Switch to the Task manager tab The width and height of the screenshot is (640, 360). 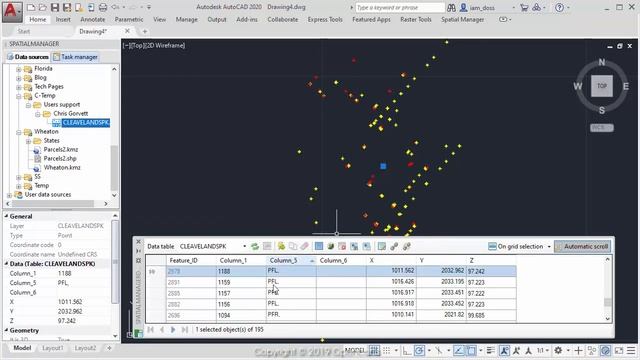(x=75, y=57)
